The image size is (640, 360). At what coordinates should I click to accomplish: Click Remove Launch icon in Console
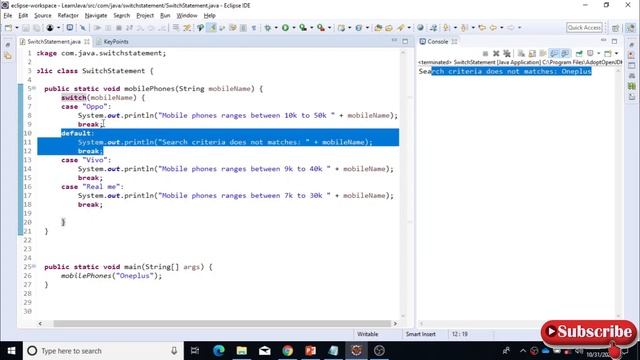pos(496,53)
